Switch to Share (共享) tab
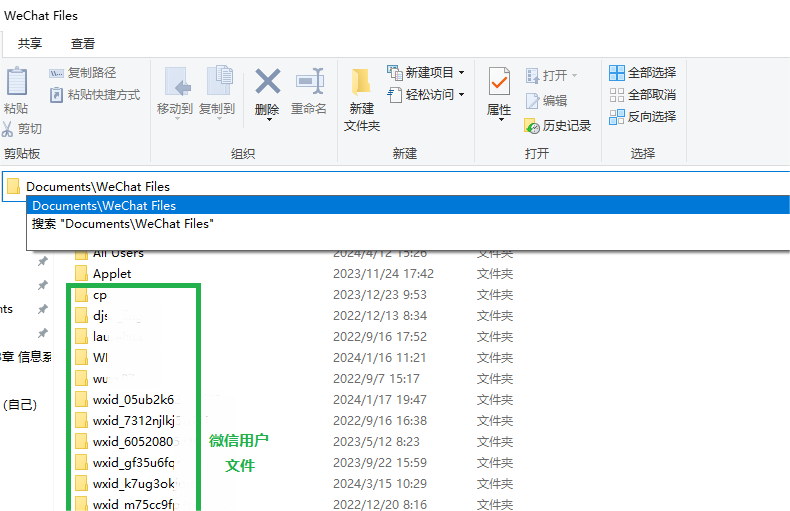The image size is (790, 511). click(x=30, y=44)
